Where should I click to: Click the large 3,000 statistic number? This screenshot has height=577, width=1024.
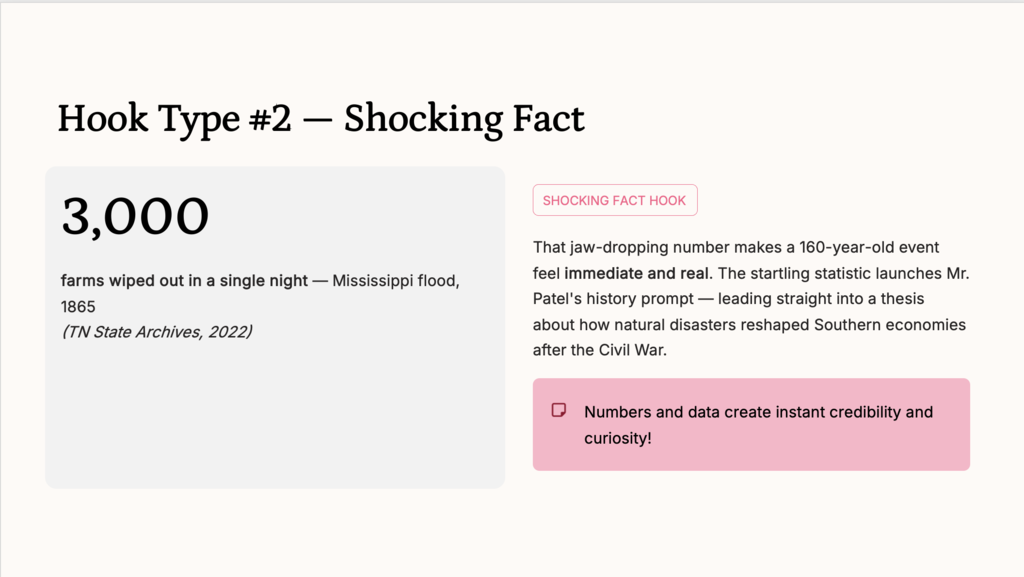(x=135, y=216)
